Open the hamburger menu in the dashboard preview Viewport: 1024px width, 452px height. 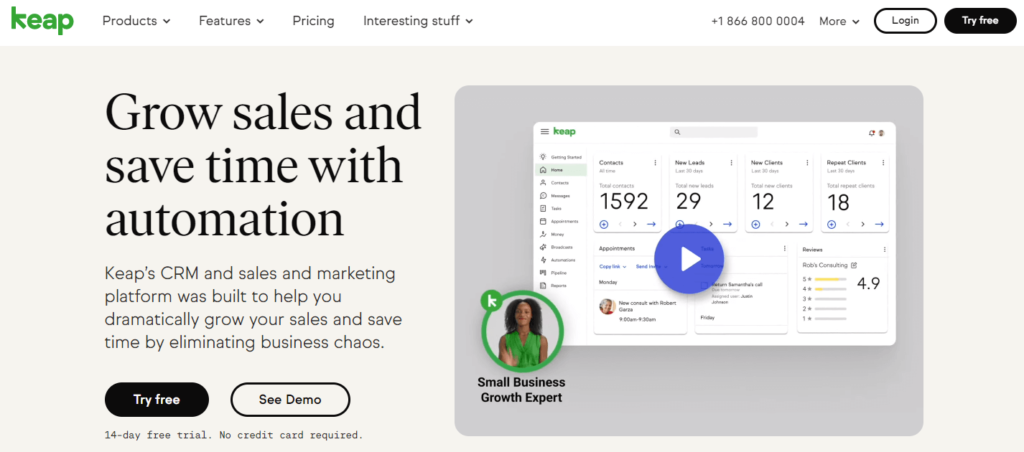(545, 132)
